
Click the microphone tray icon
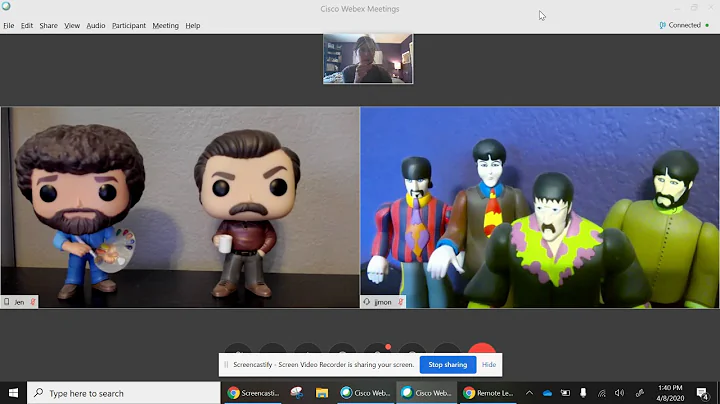(583, 393)
